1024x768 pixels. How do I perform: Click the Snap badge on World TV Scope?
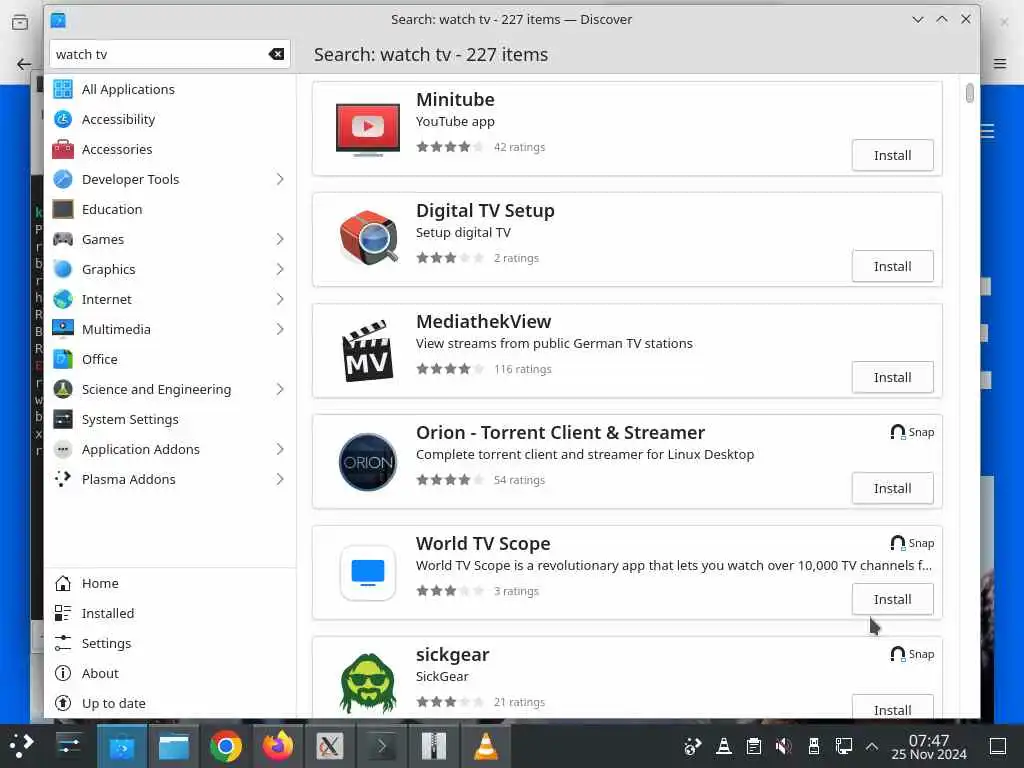coord(912,543)
